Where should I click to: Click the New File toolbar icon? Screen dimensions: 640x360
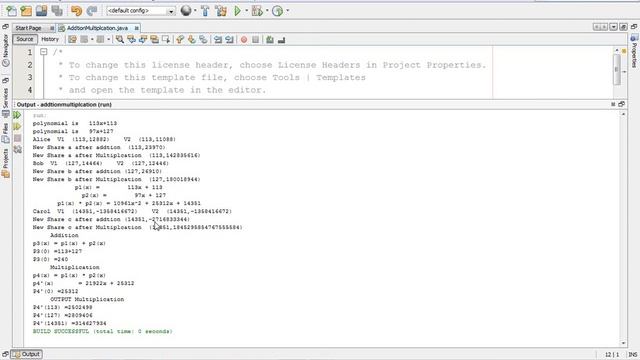tap(11, 11)
